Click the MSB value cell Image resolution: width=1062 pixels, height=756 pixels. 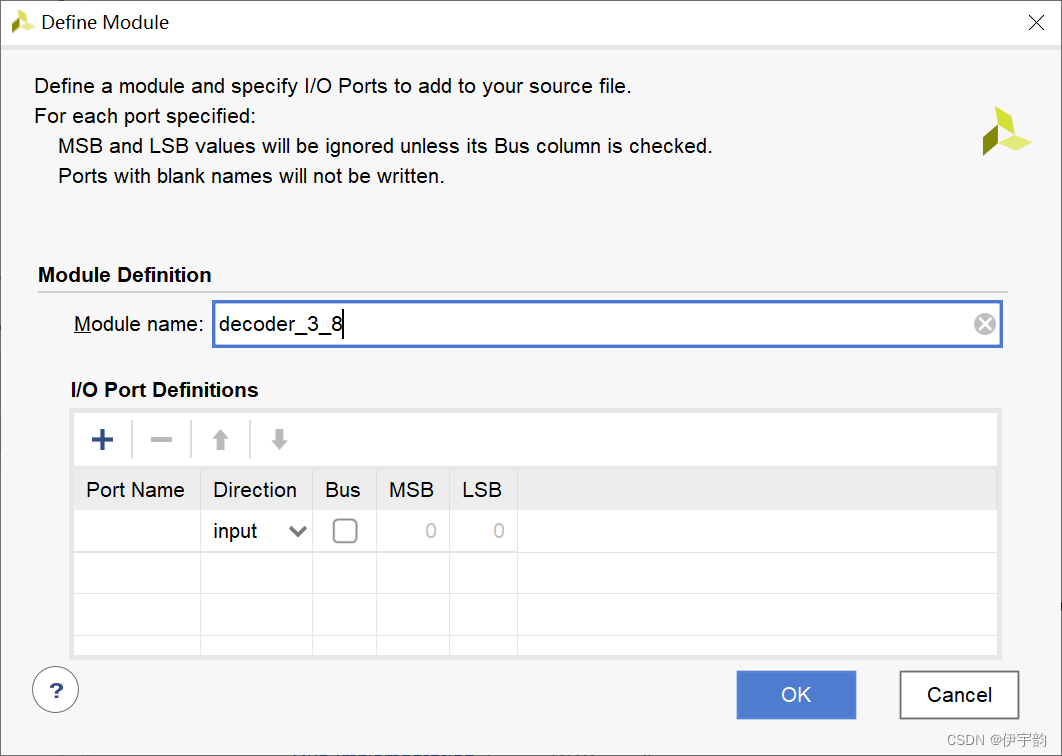pyautogui.click(x=412, y=531)
